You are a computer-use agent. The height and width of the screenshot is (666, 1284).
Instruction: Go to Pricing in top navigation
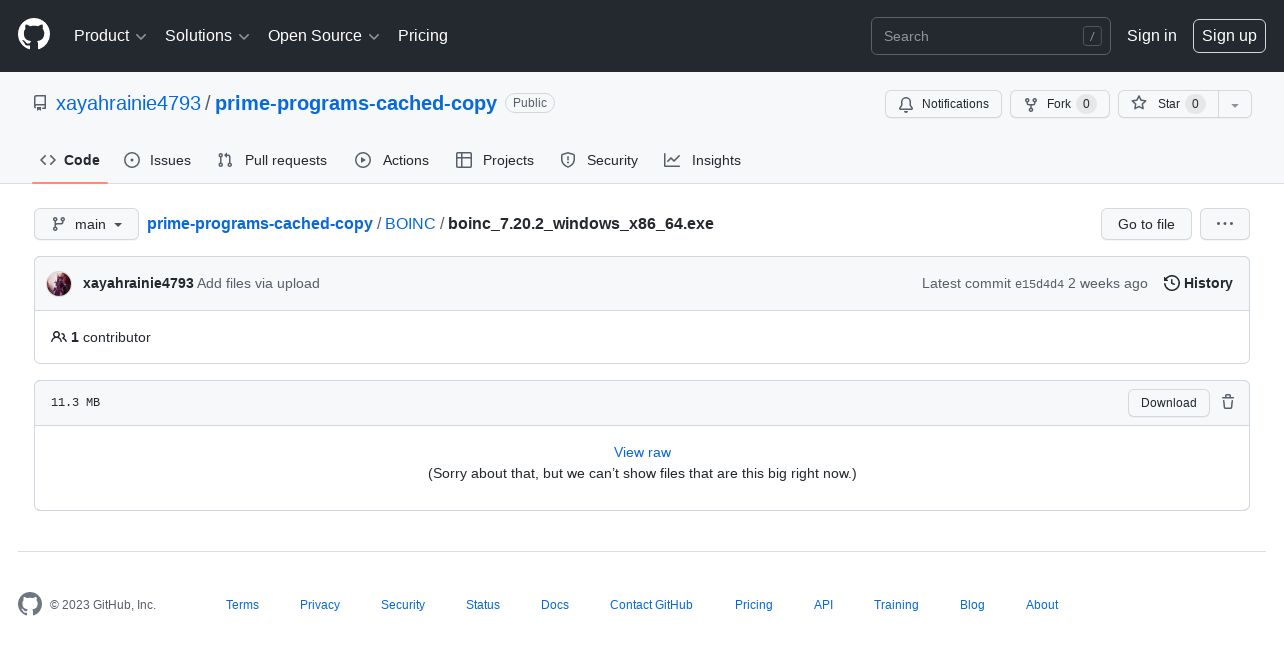[x=423, y=35]
